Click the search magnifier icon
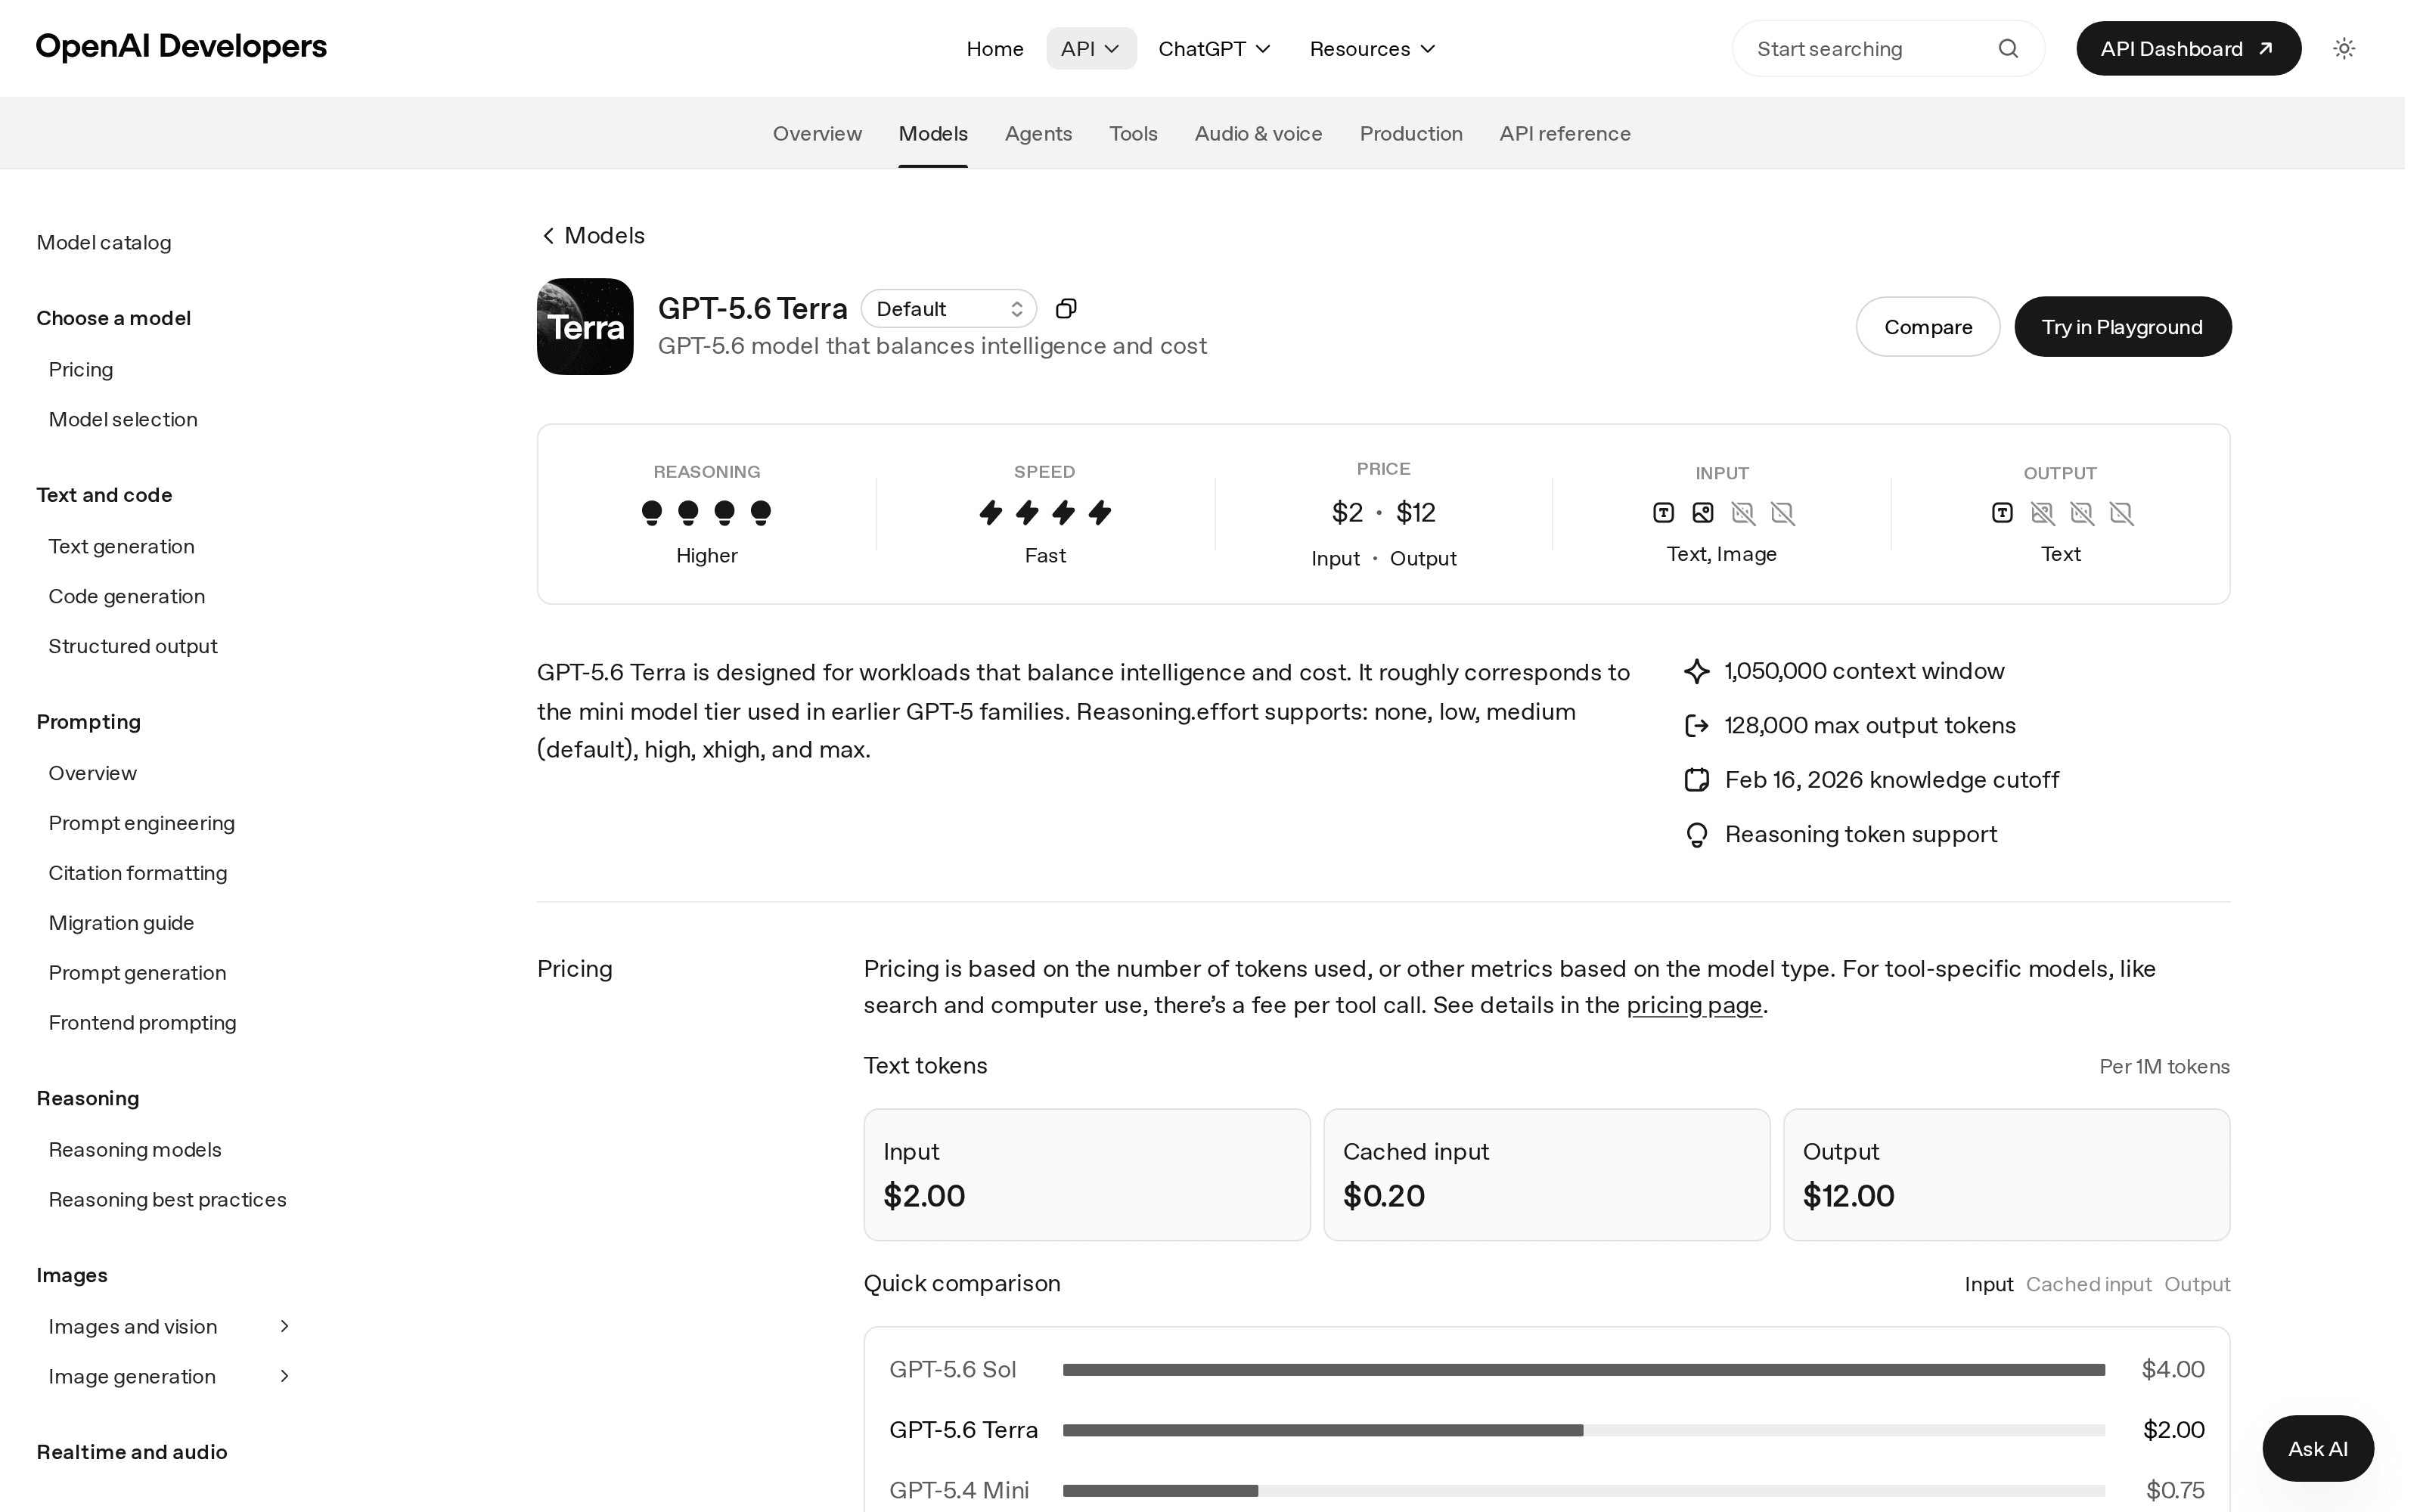Image resolution: width=2420 pixels, height=1512 pixels. click(2008, 48)
